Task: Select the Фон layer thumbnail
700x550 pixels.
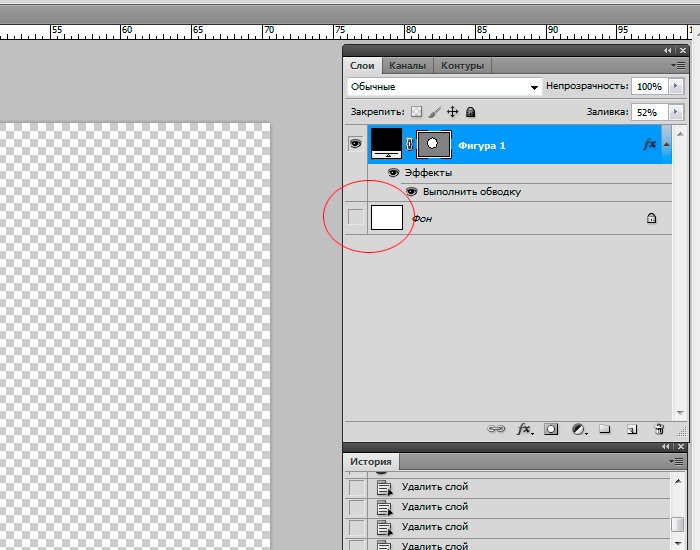Action: [x=386, y=217]
